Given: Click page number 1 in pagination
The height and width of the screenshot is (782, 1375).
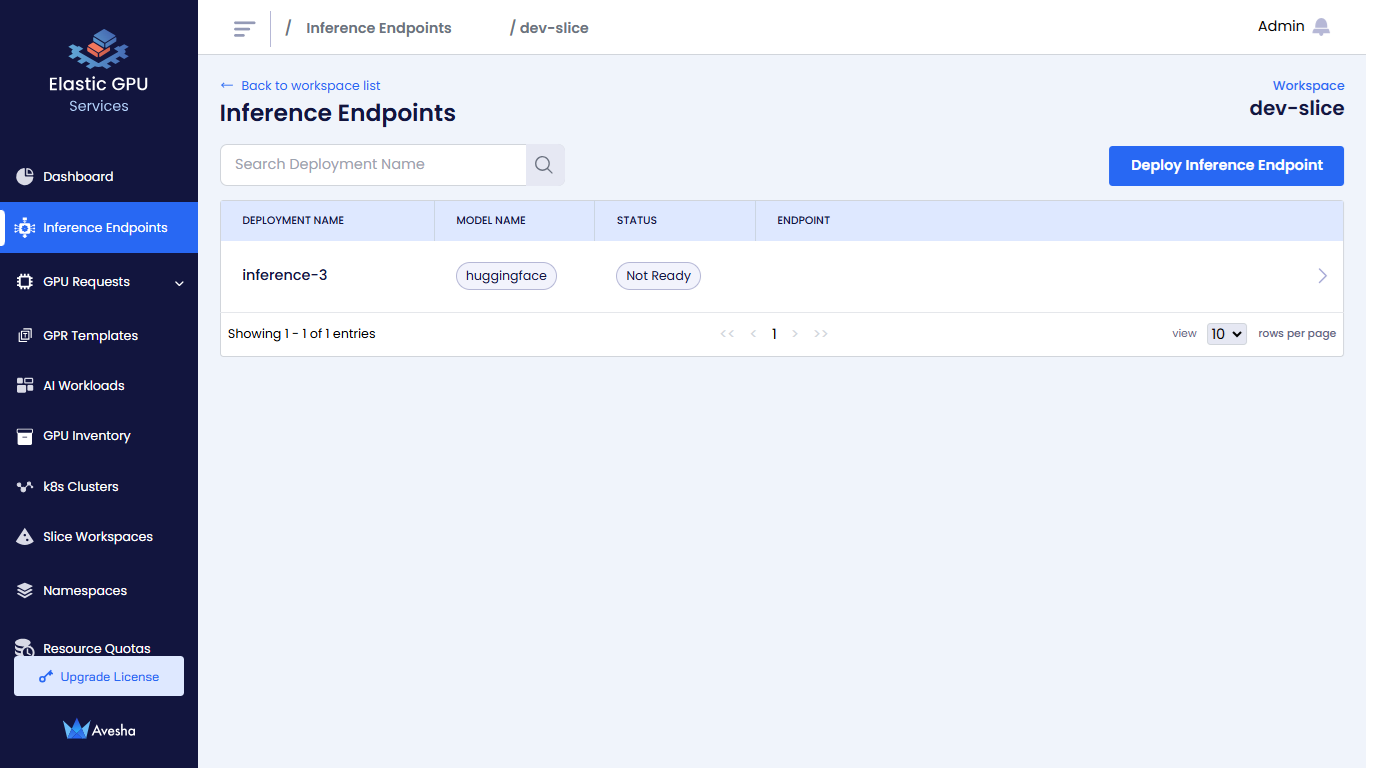Looking at the screenshot, I should click(x=774, y=334).
